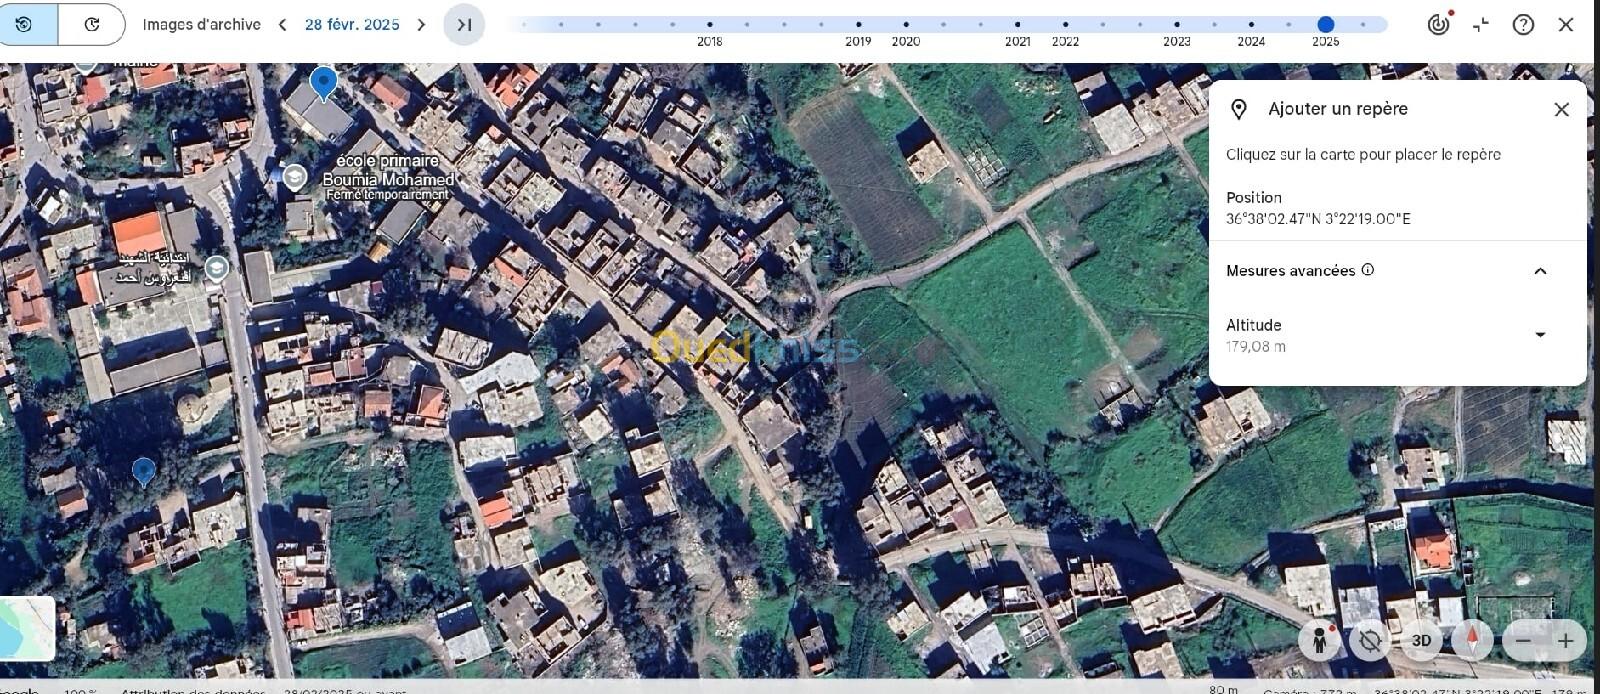Go to the previous archive date
The width and height of the screenshot is (1600, 694).
pyautogui.click(x=283, y=24)
